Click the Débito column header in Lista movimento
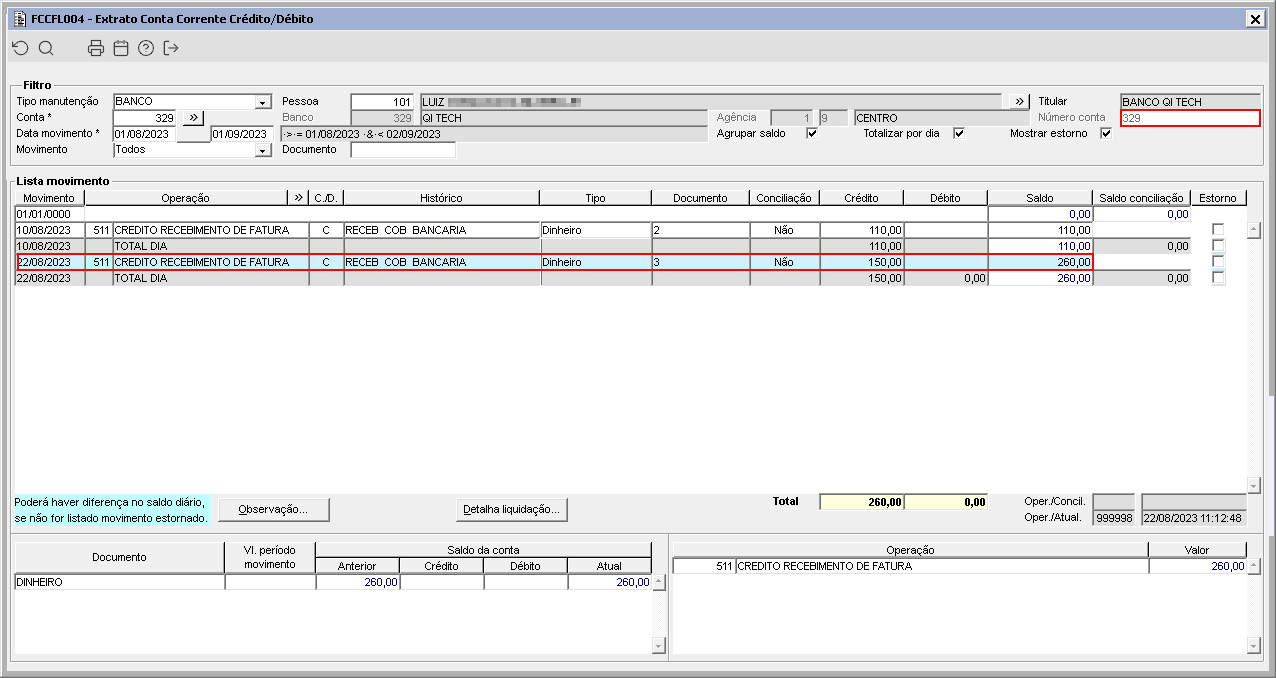 [x=945, y=198]
